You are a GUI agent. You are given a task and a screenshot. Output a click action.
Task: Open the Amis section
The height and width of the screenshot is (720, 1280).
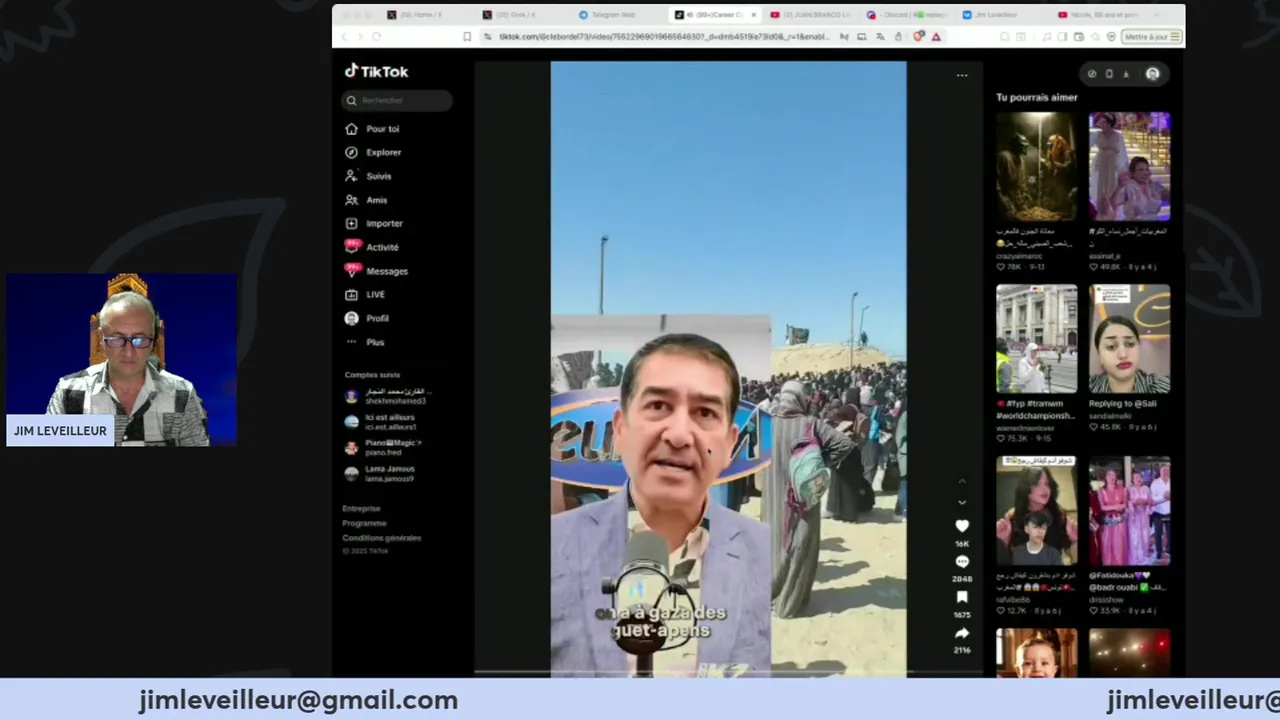[366, 200]
